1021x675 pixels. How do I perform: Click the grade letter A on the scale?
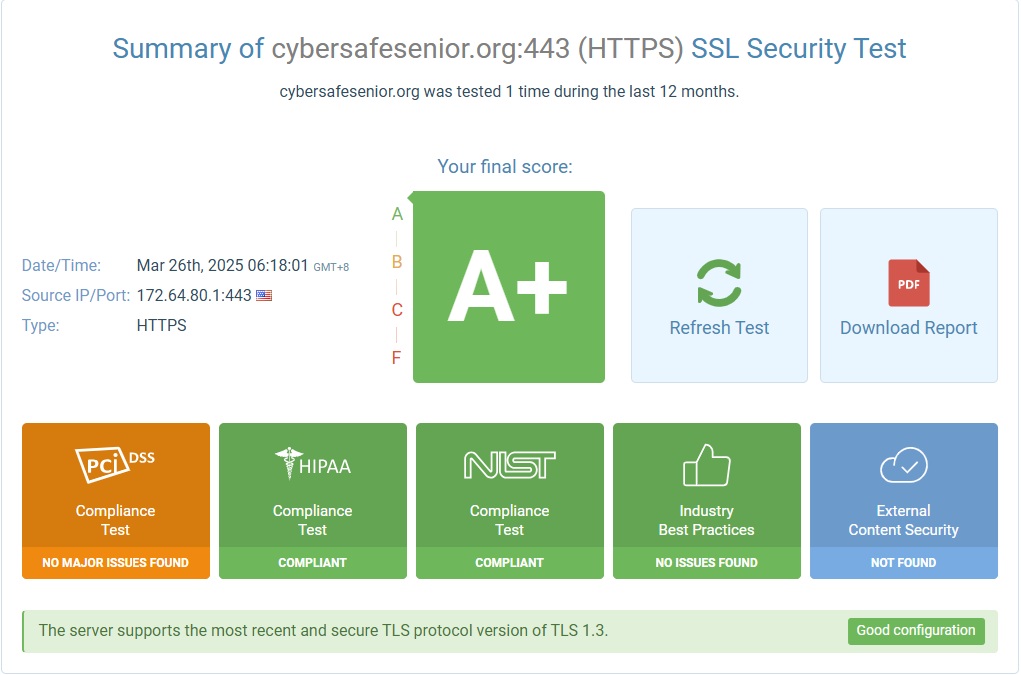pos(398,212)
